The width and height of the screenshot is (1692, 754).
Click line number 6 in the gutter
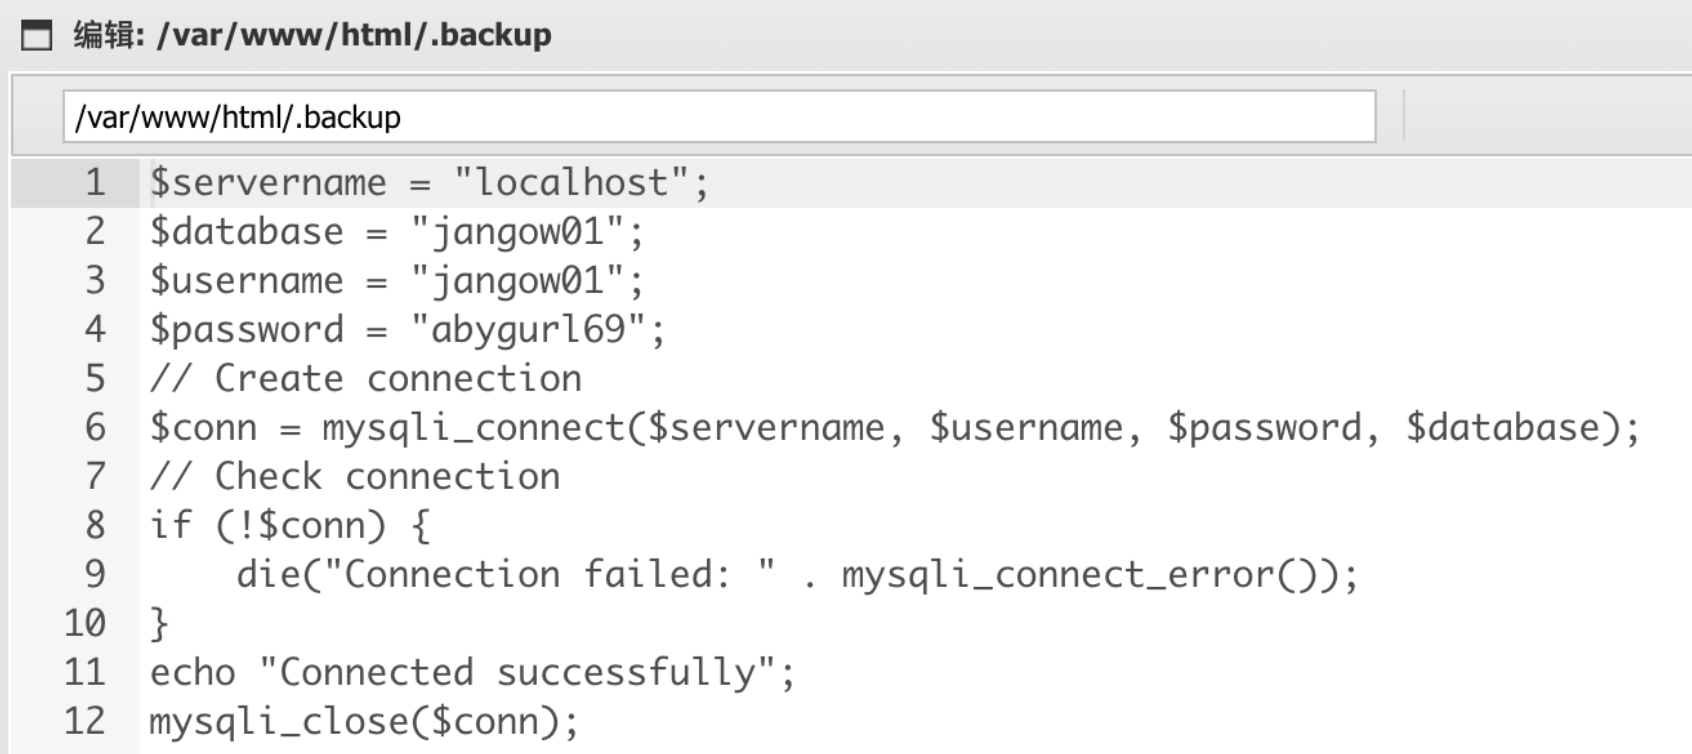pos(95,427)
